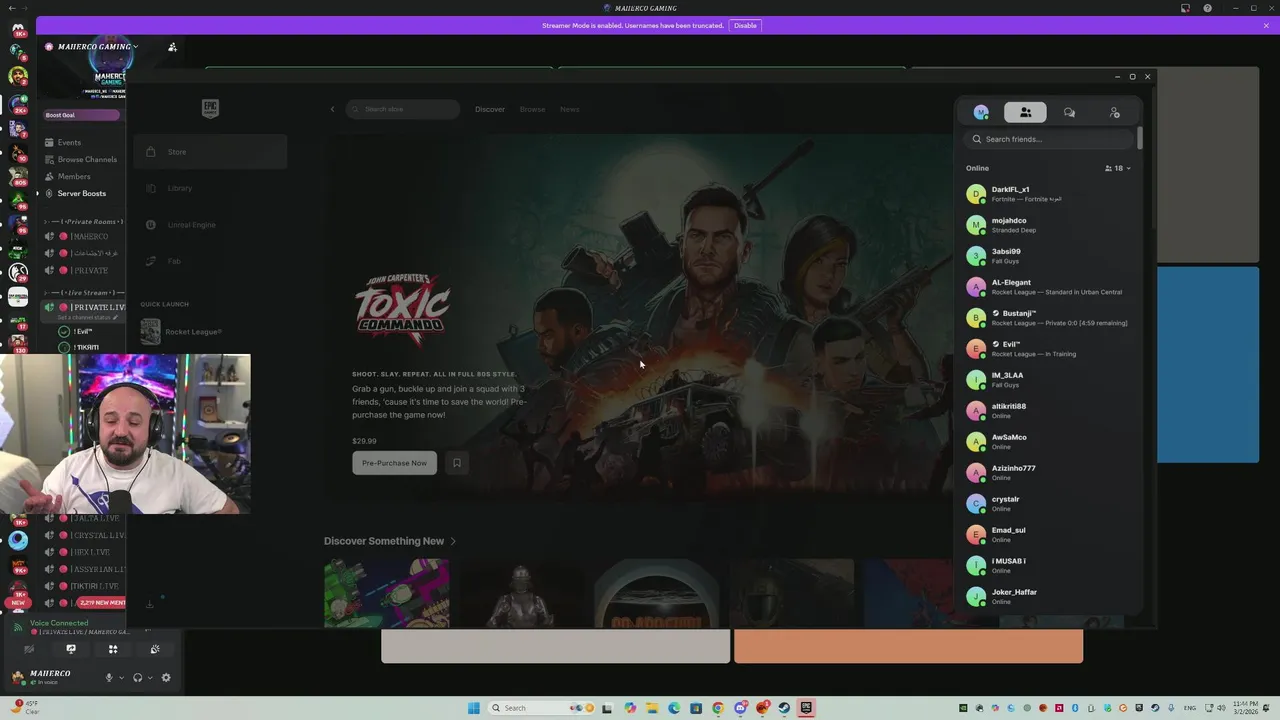Screen dimensions: 1280x720
Task: Open the chat messages icon in Epic social panel
Action: click(x=1069, y=113)
